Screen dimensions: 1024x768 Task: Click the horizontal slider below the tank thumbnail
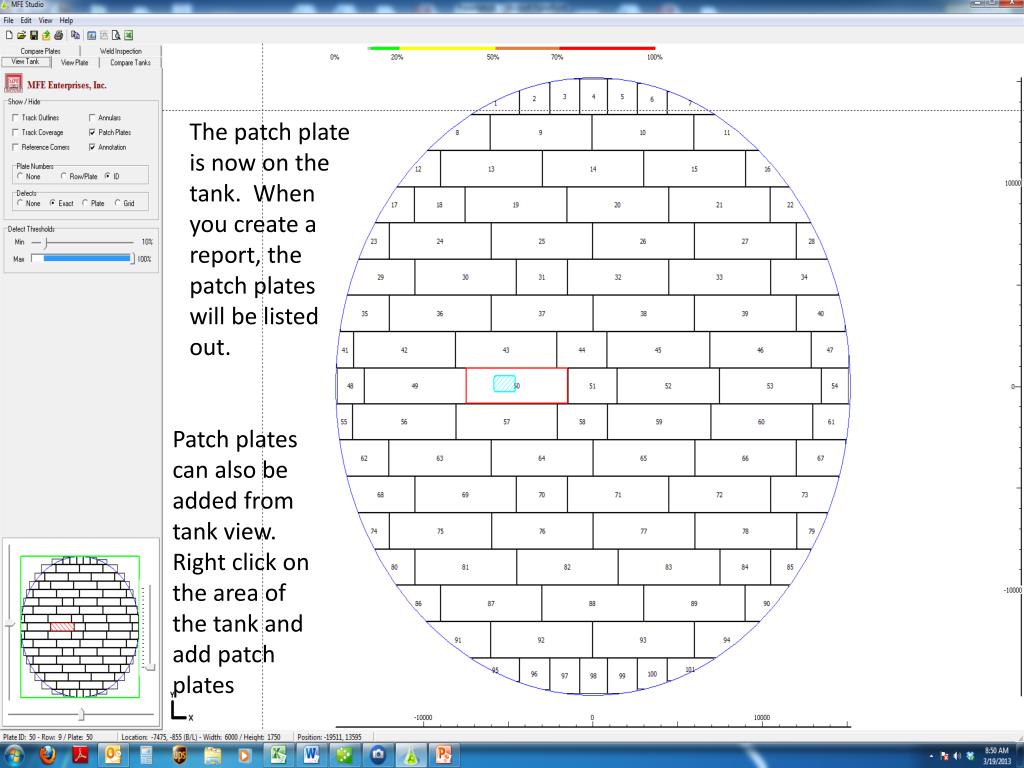click(80, 714)
